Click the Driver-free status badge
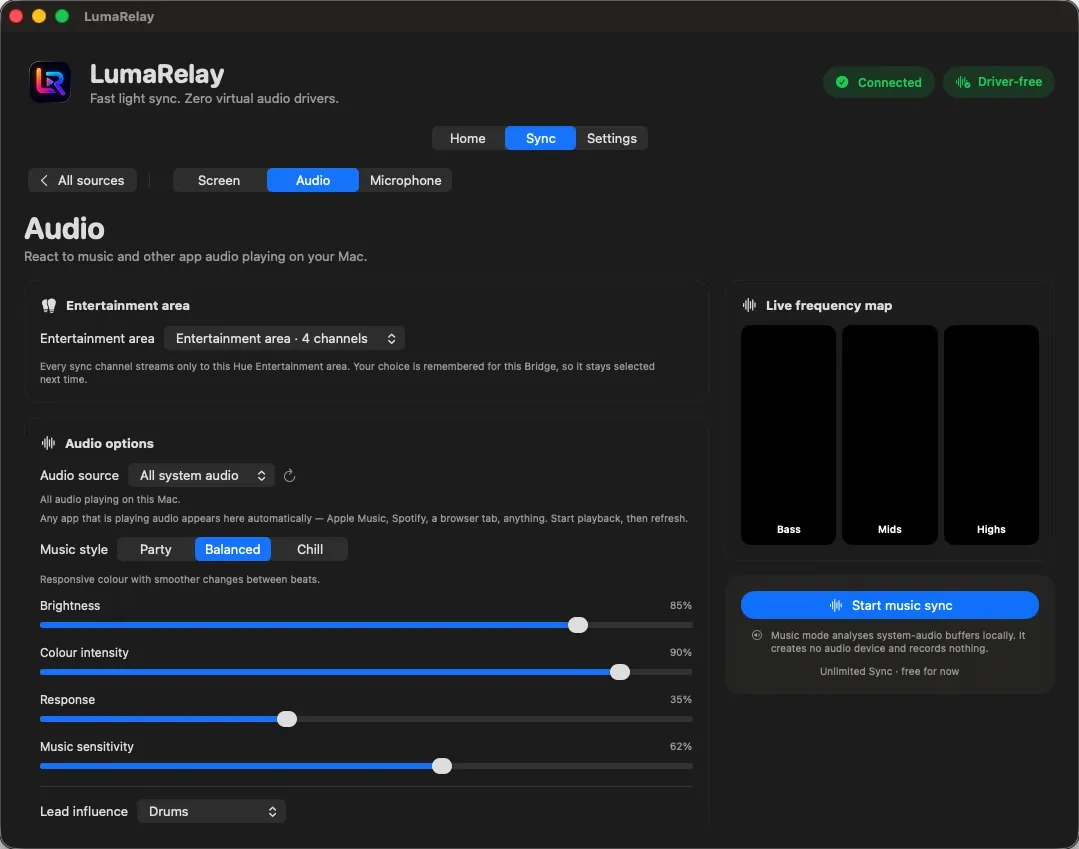The width and height of the screenshot is (1079, 849). coord(998,82)
